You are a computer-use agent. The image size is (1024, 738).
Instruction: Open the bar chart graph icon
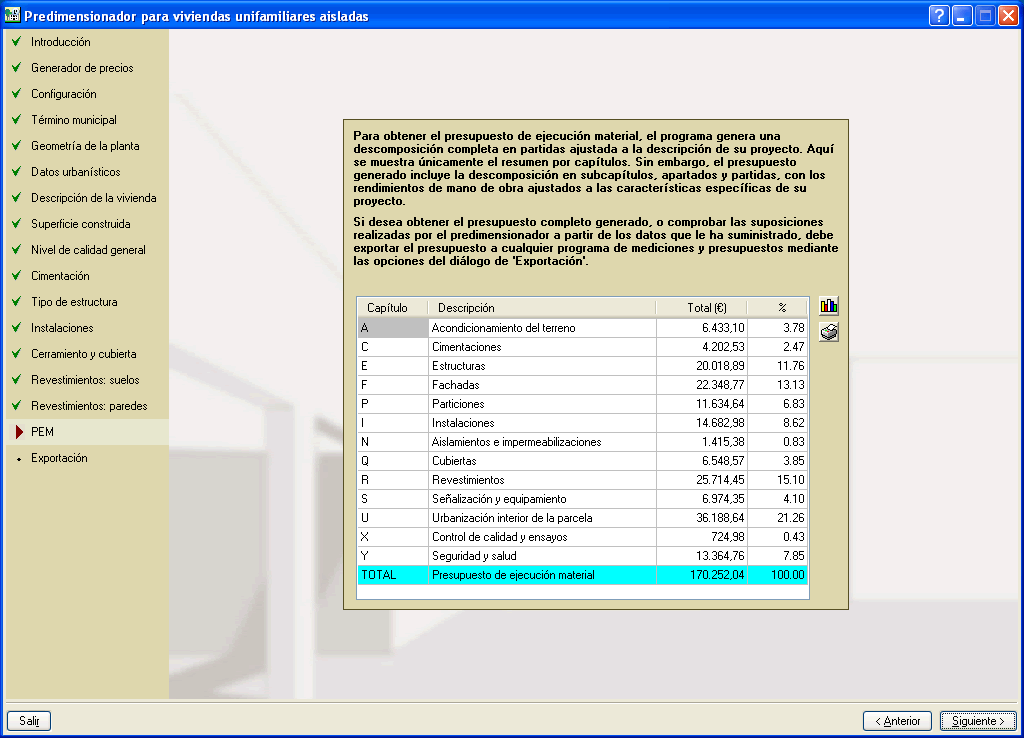[828, 306]
